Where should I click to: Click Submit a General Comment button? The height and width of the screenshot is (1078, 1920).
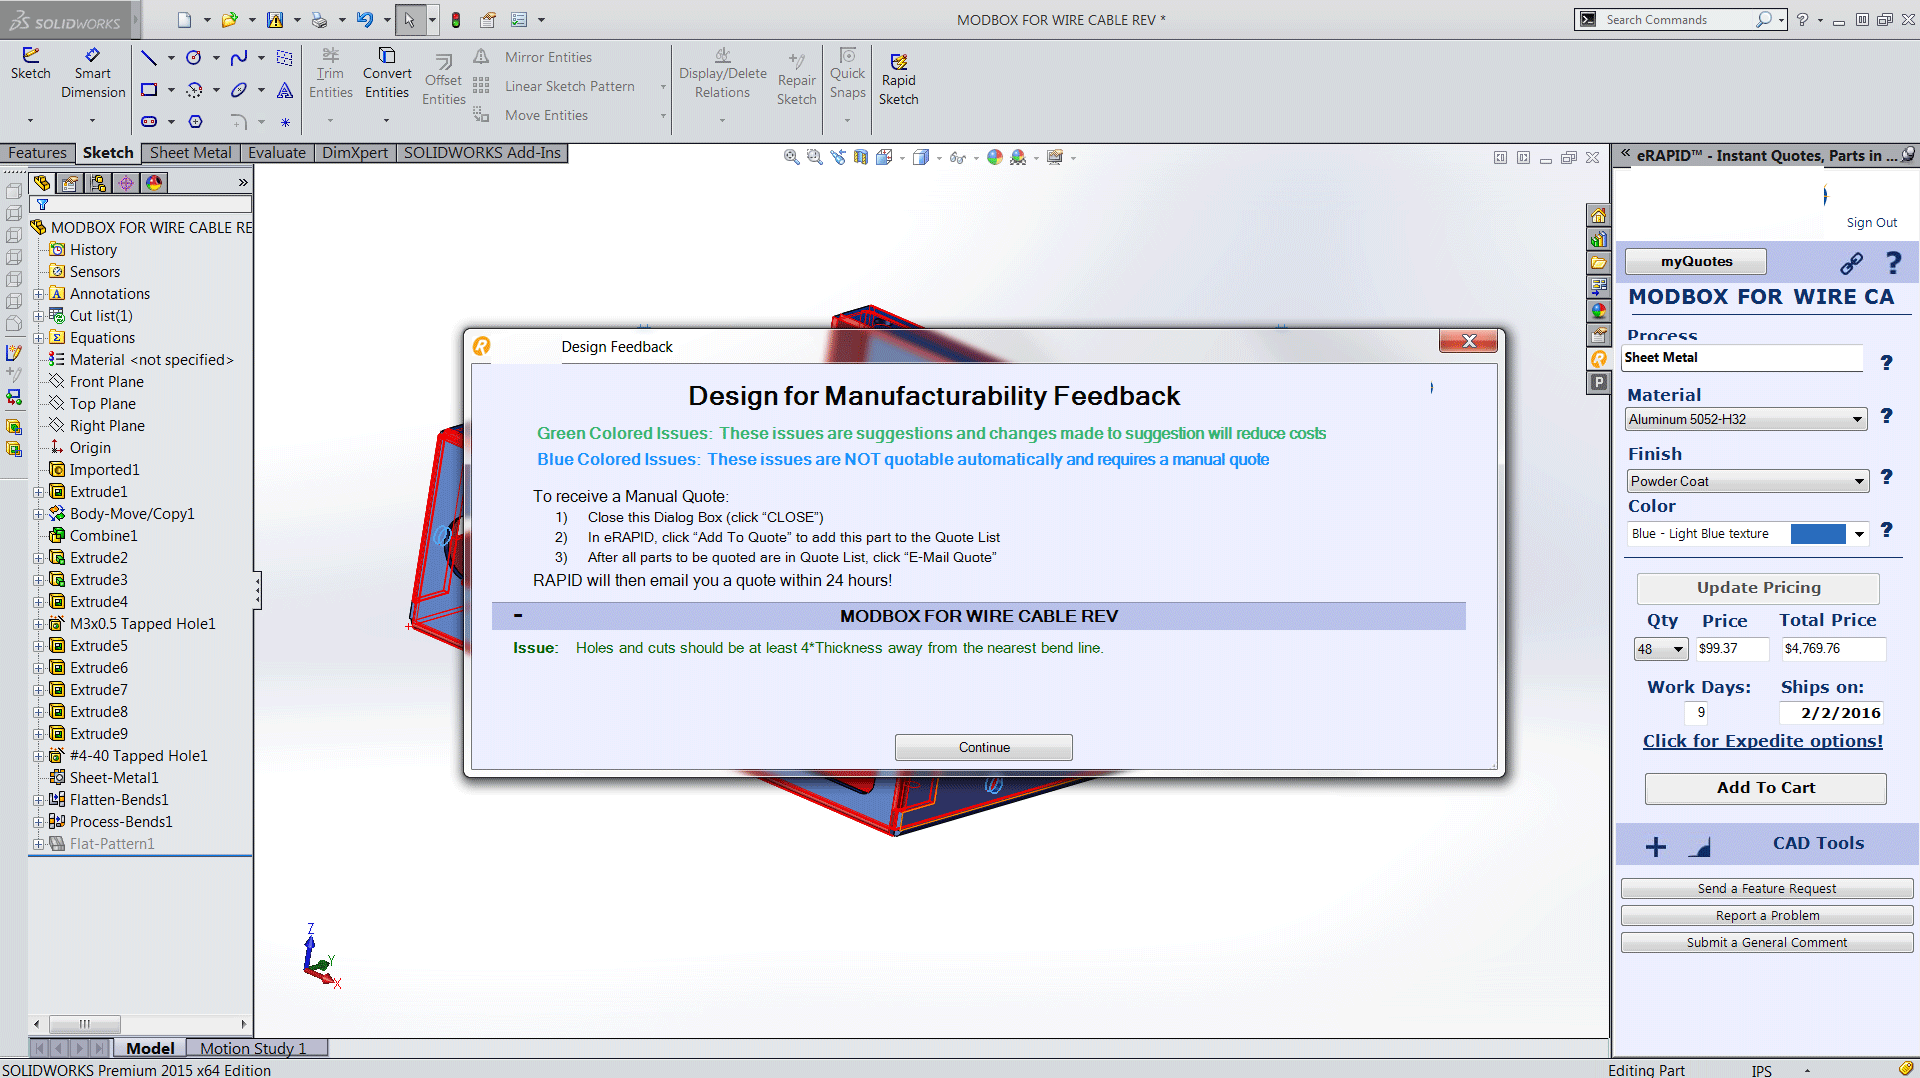point(1767,943)
